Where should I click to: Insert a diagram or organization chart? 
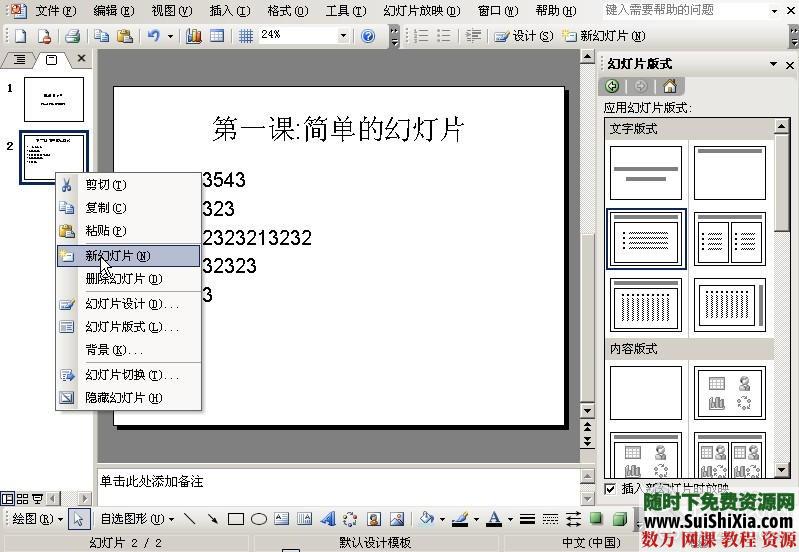(350, 519)
